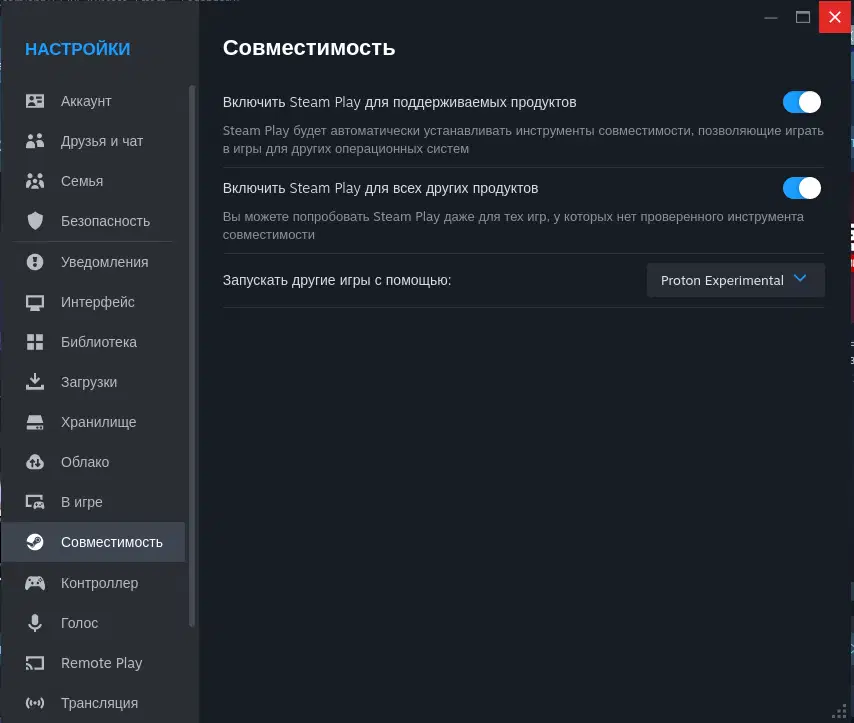Click the Security shield icon
Viewport: 854px width, 723px height.
[35, 221]
